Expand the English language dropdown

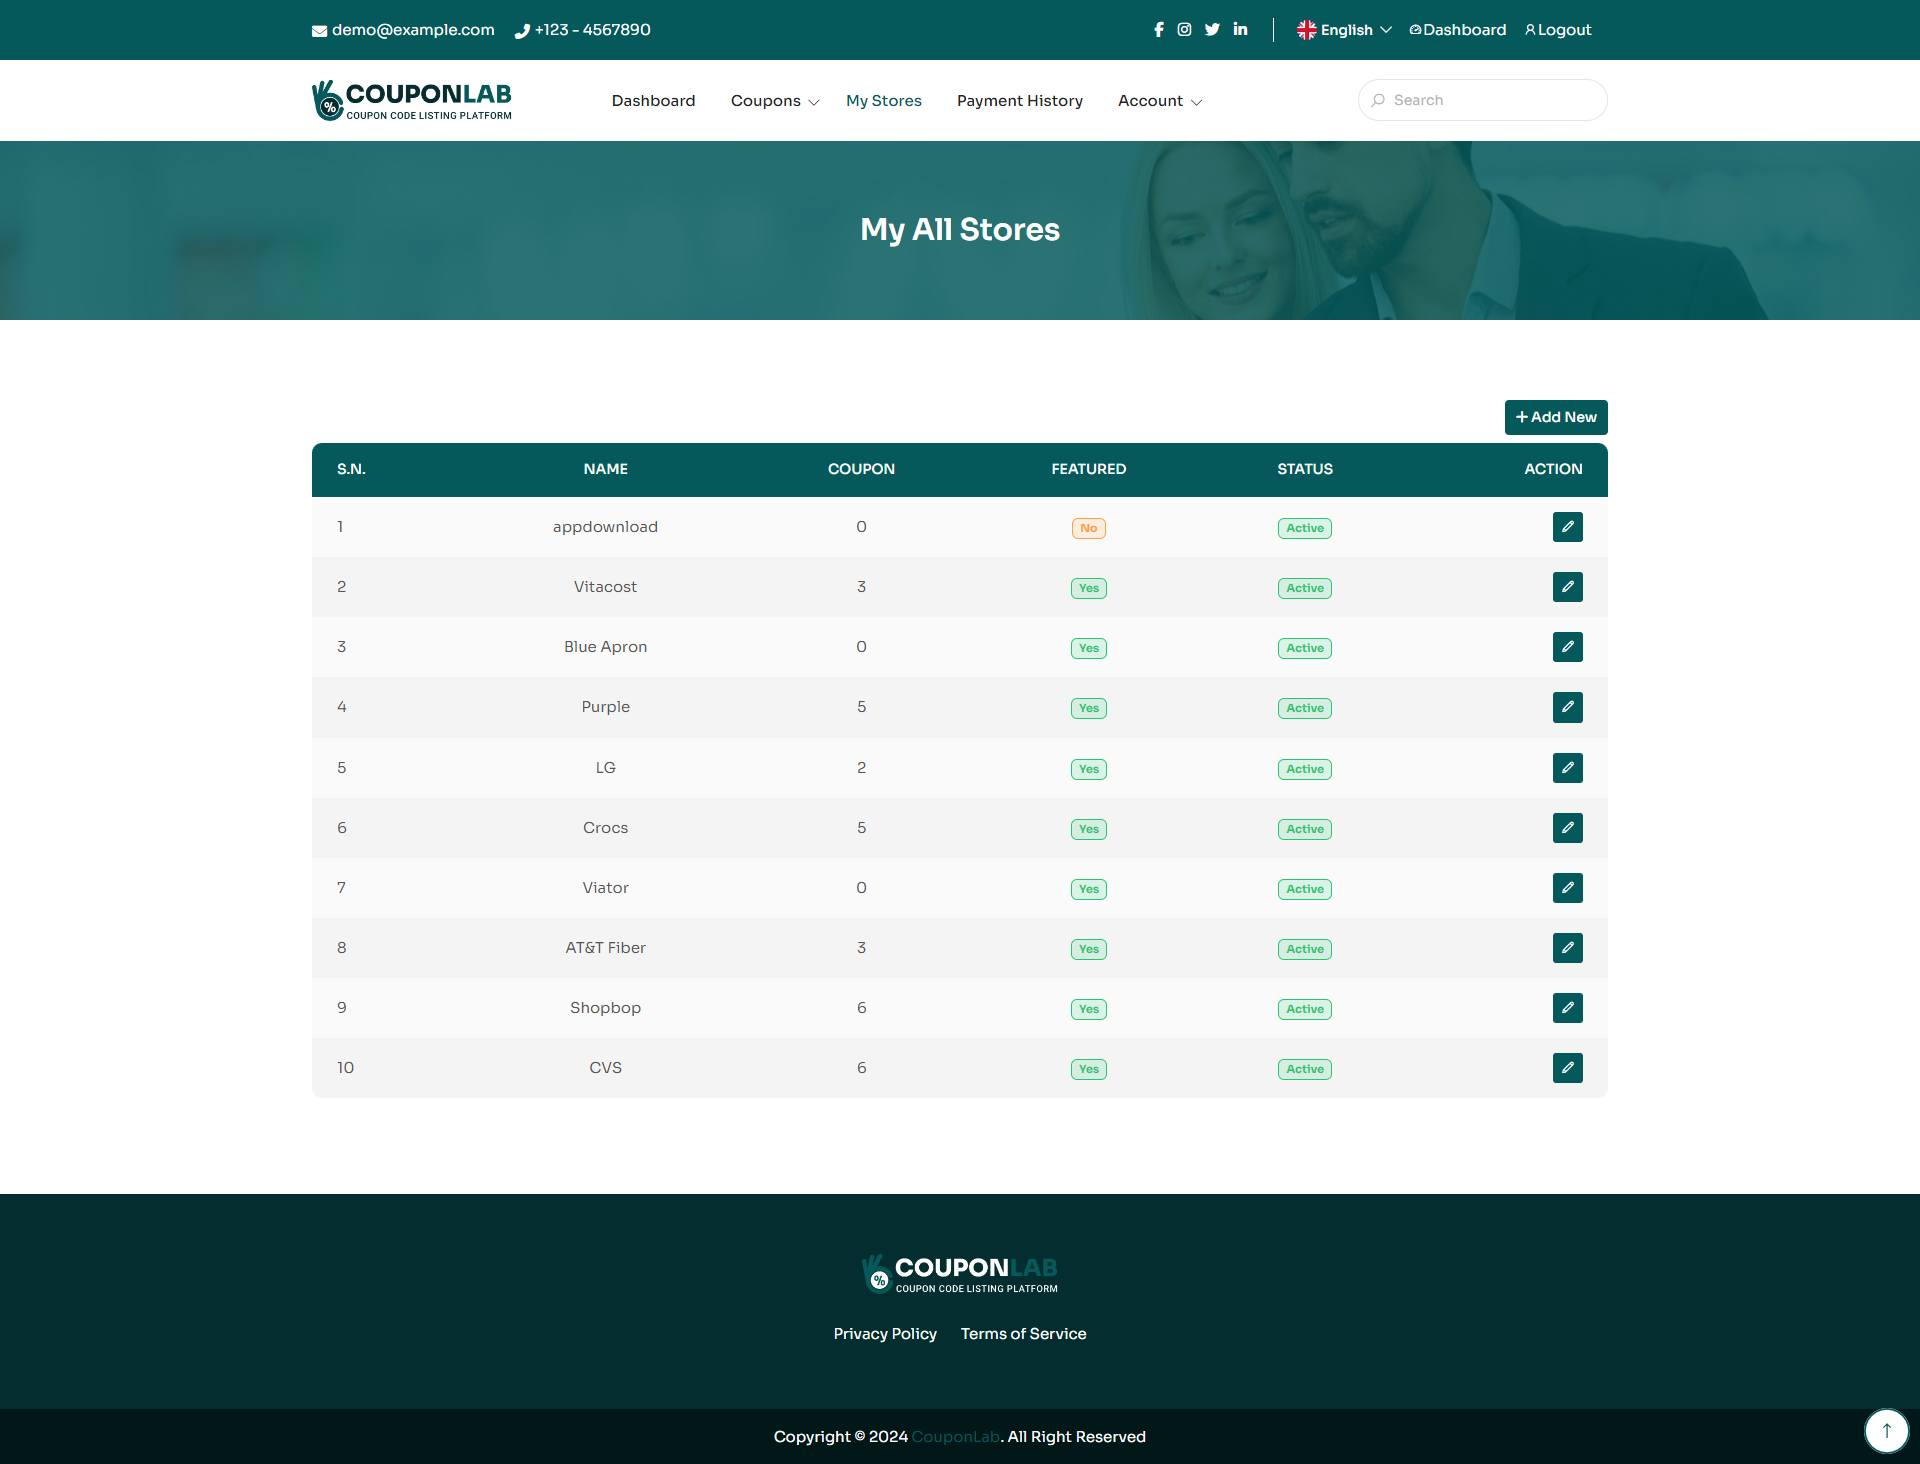pyautogui.click(x=1344, y=30)
